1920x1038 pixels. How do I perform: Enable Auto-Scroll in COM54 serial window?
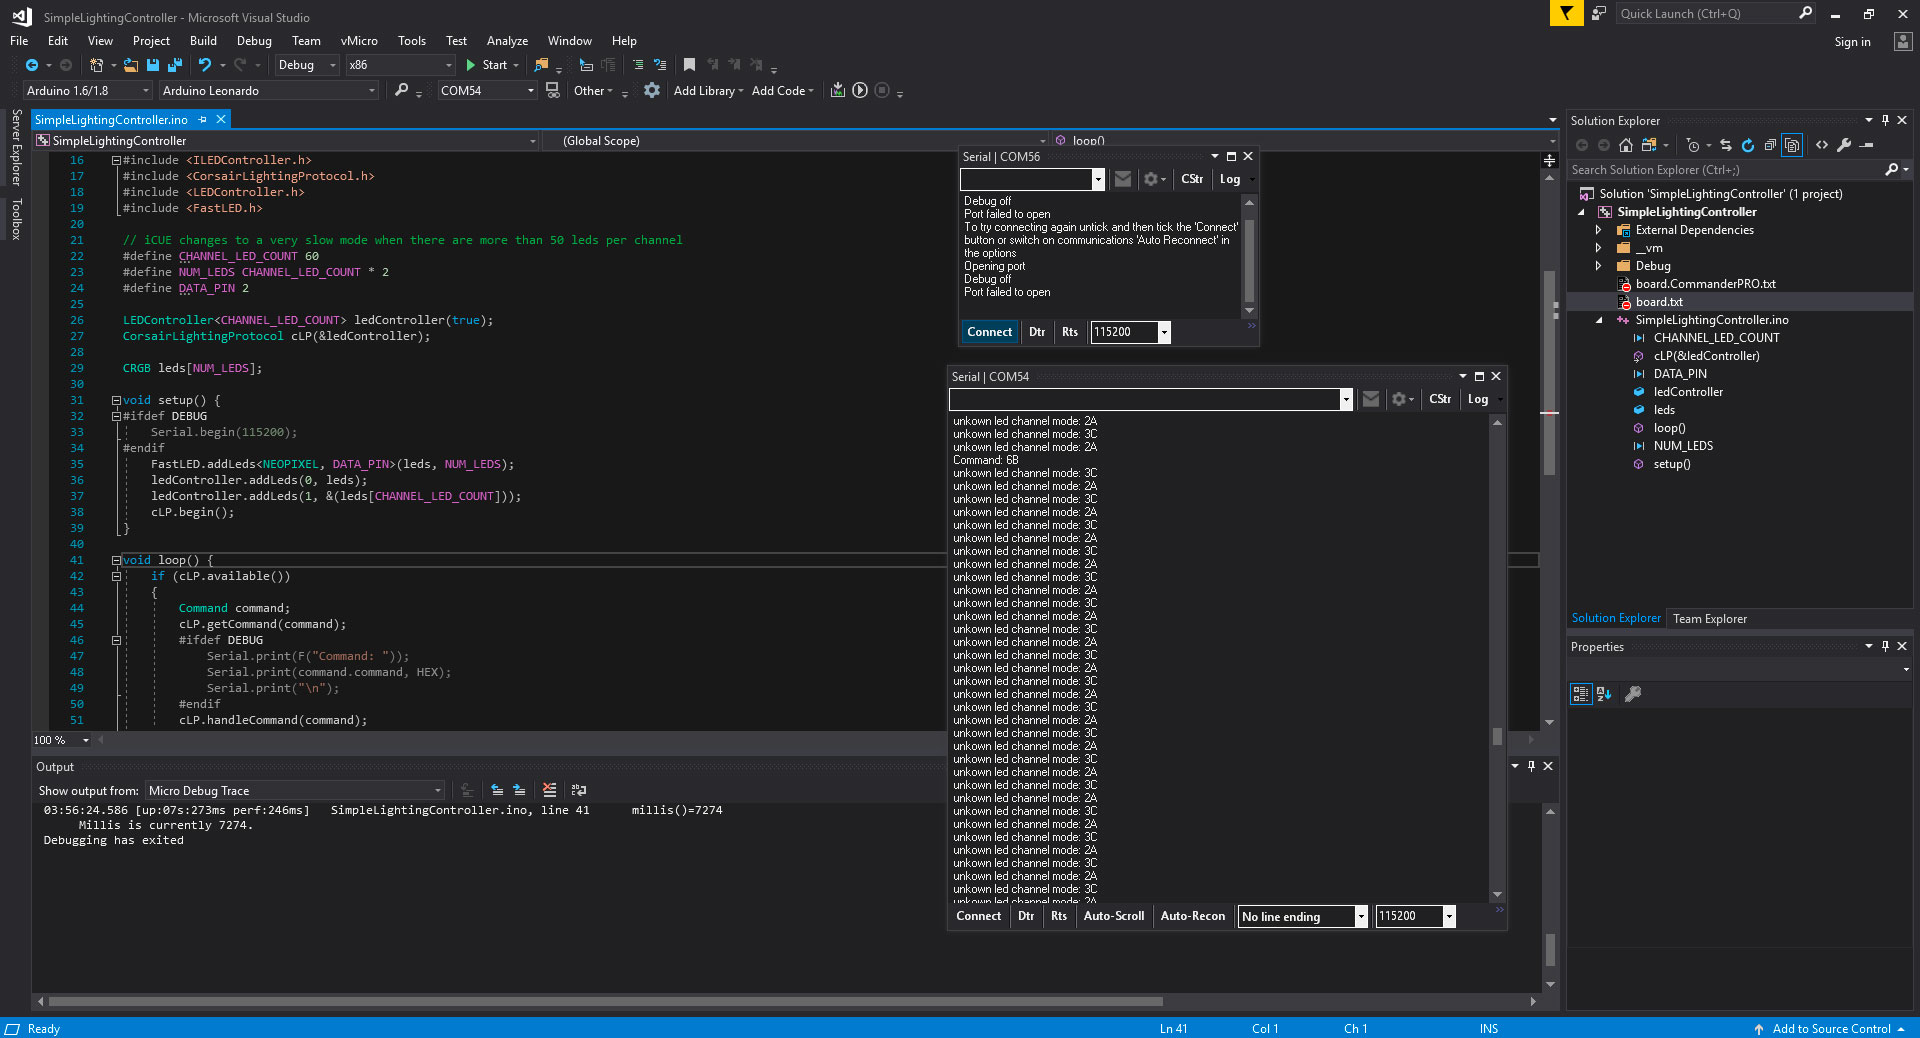(x=1113, y=916)
